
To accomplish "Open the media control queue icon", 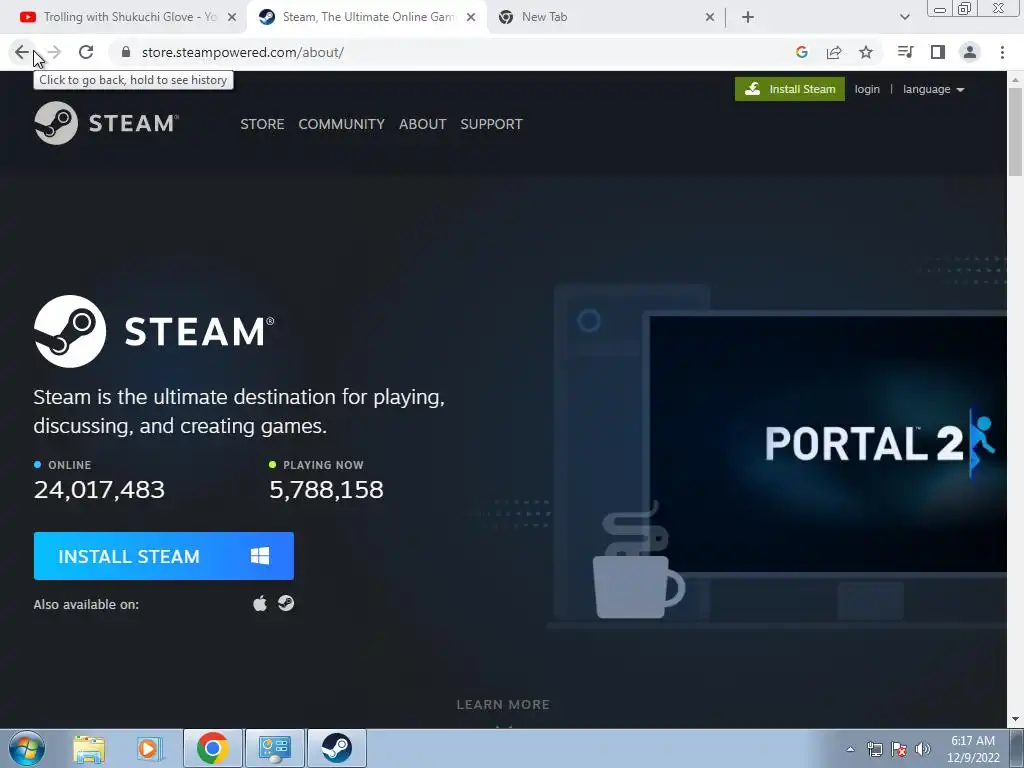I will point(905,52).
